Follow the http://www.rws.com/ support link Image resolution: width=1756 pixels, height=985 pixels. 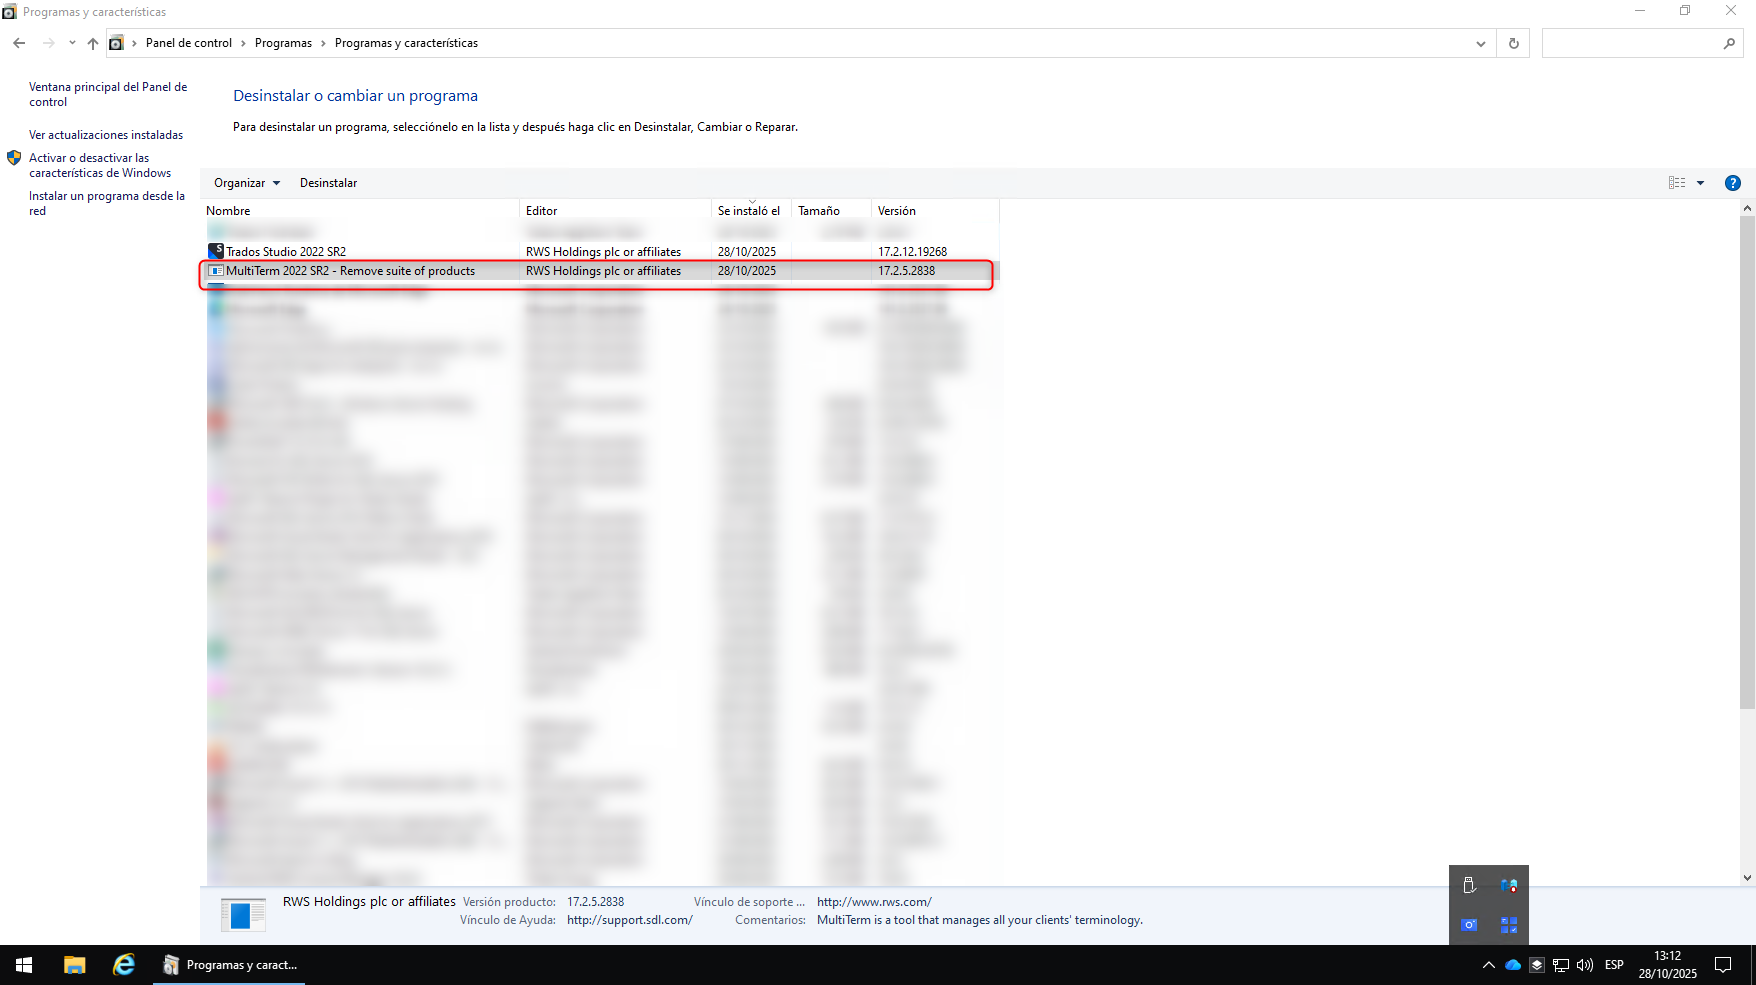873,901
